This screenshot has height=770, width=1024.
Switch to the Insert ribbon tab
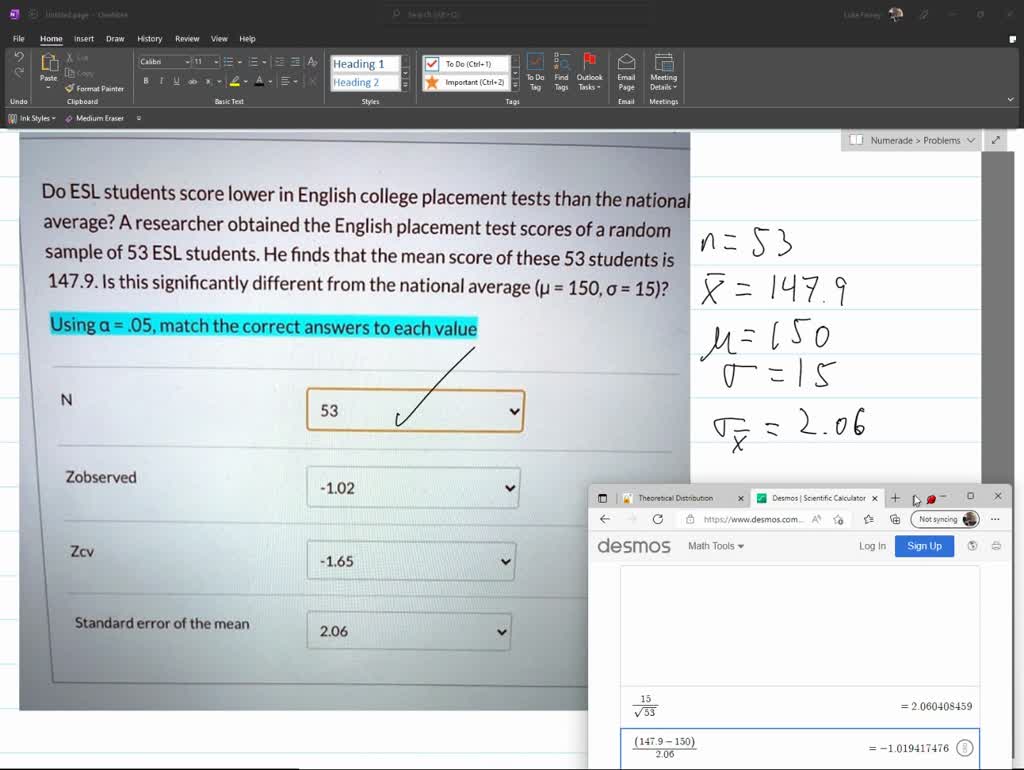[84, 39]
